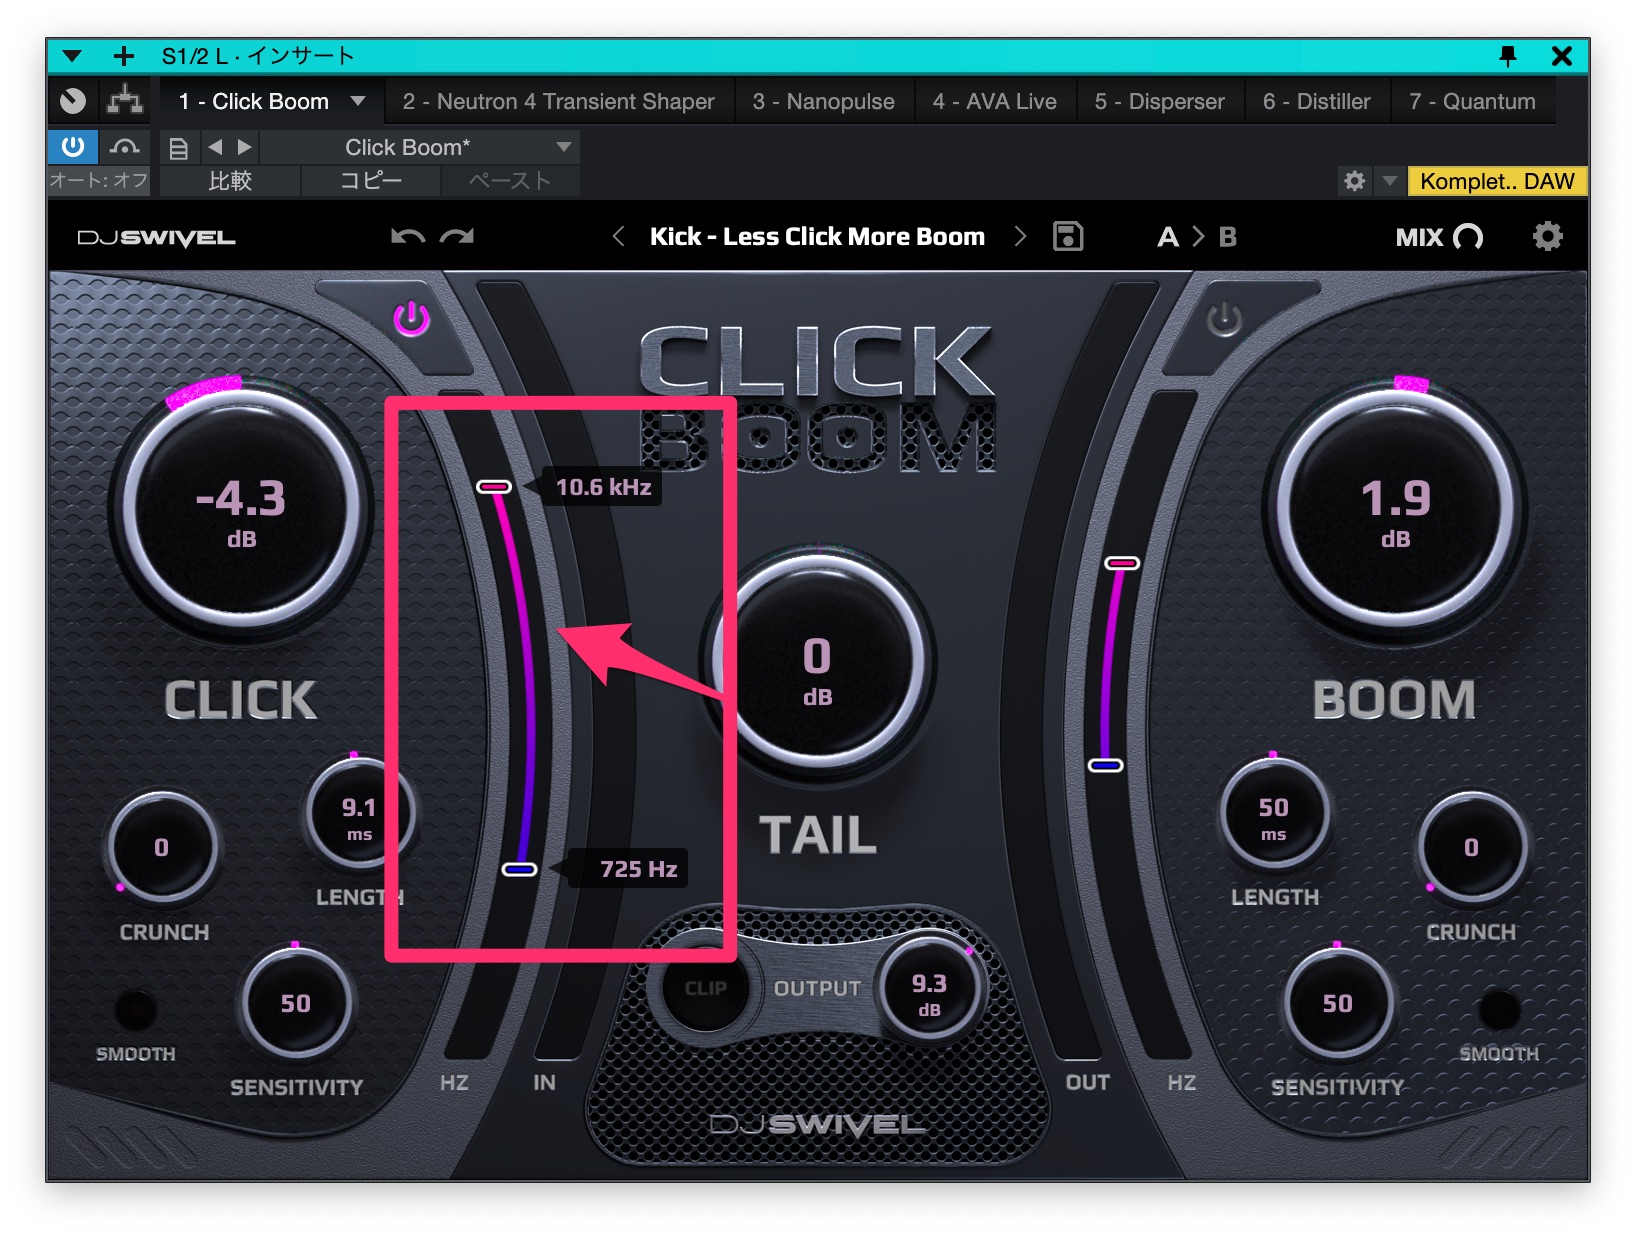Go to next preset with right chevron
This screenshot has width=1636, height=1236.
coord(1019,237)
